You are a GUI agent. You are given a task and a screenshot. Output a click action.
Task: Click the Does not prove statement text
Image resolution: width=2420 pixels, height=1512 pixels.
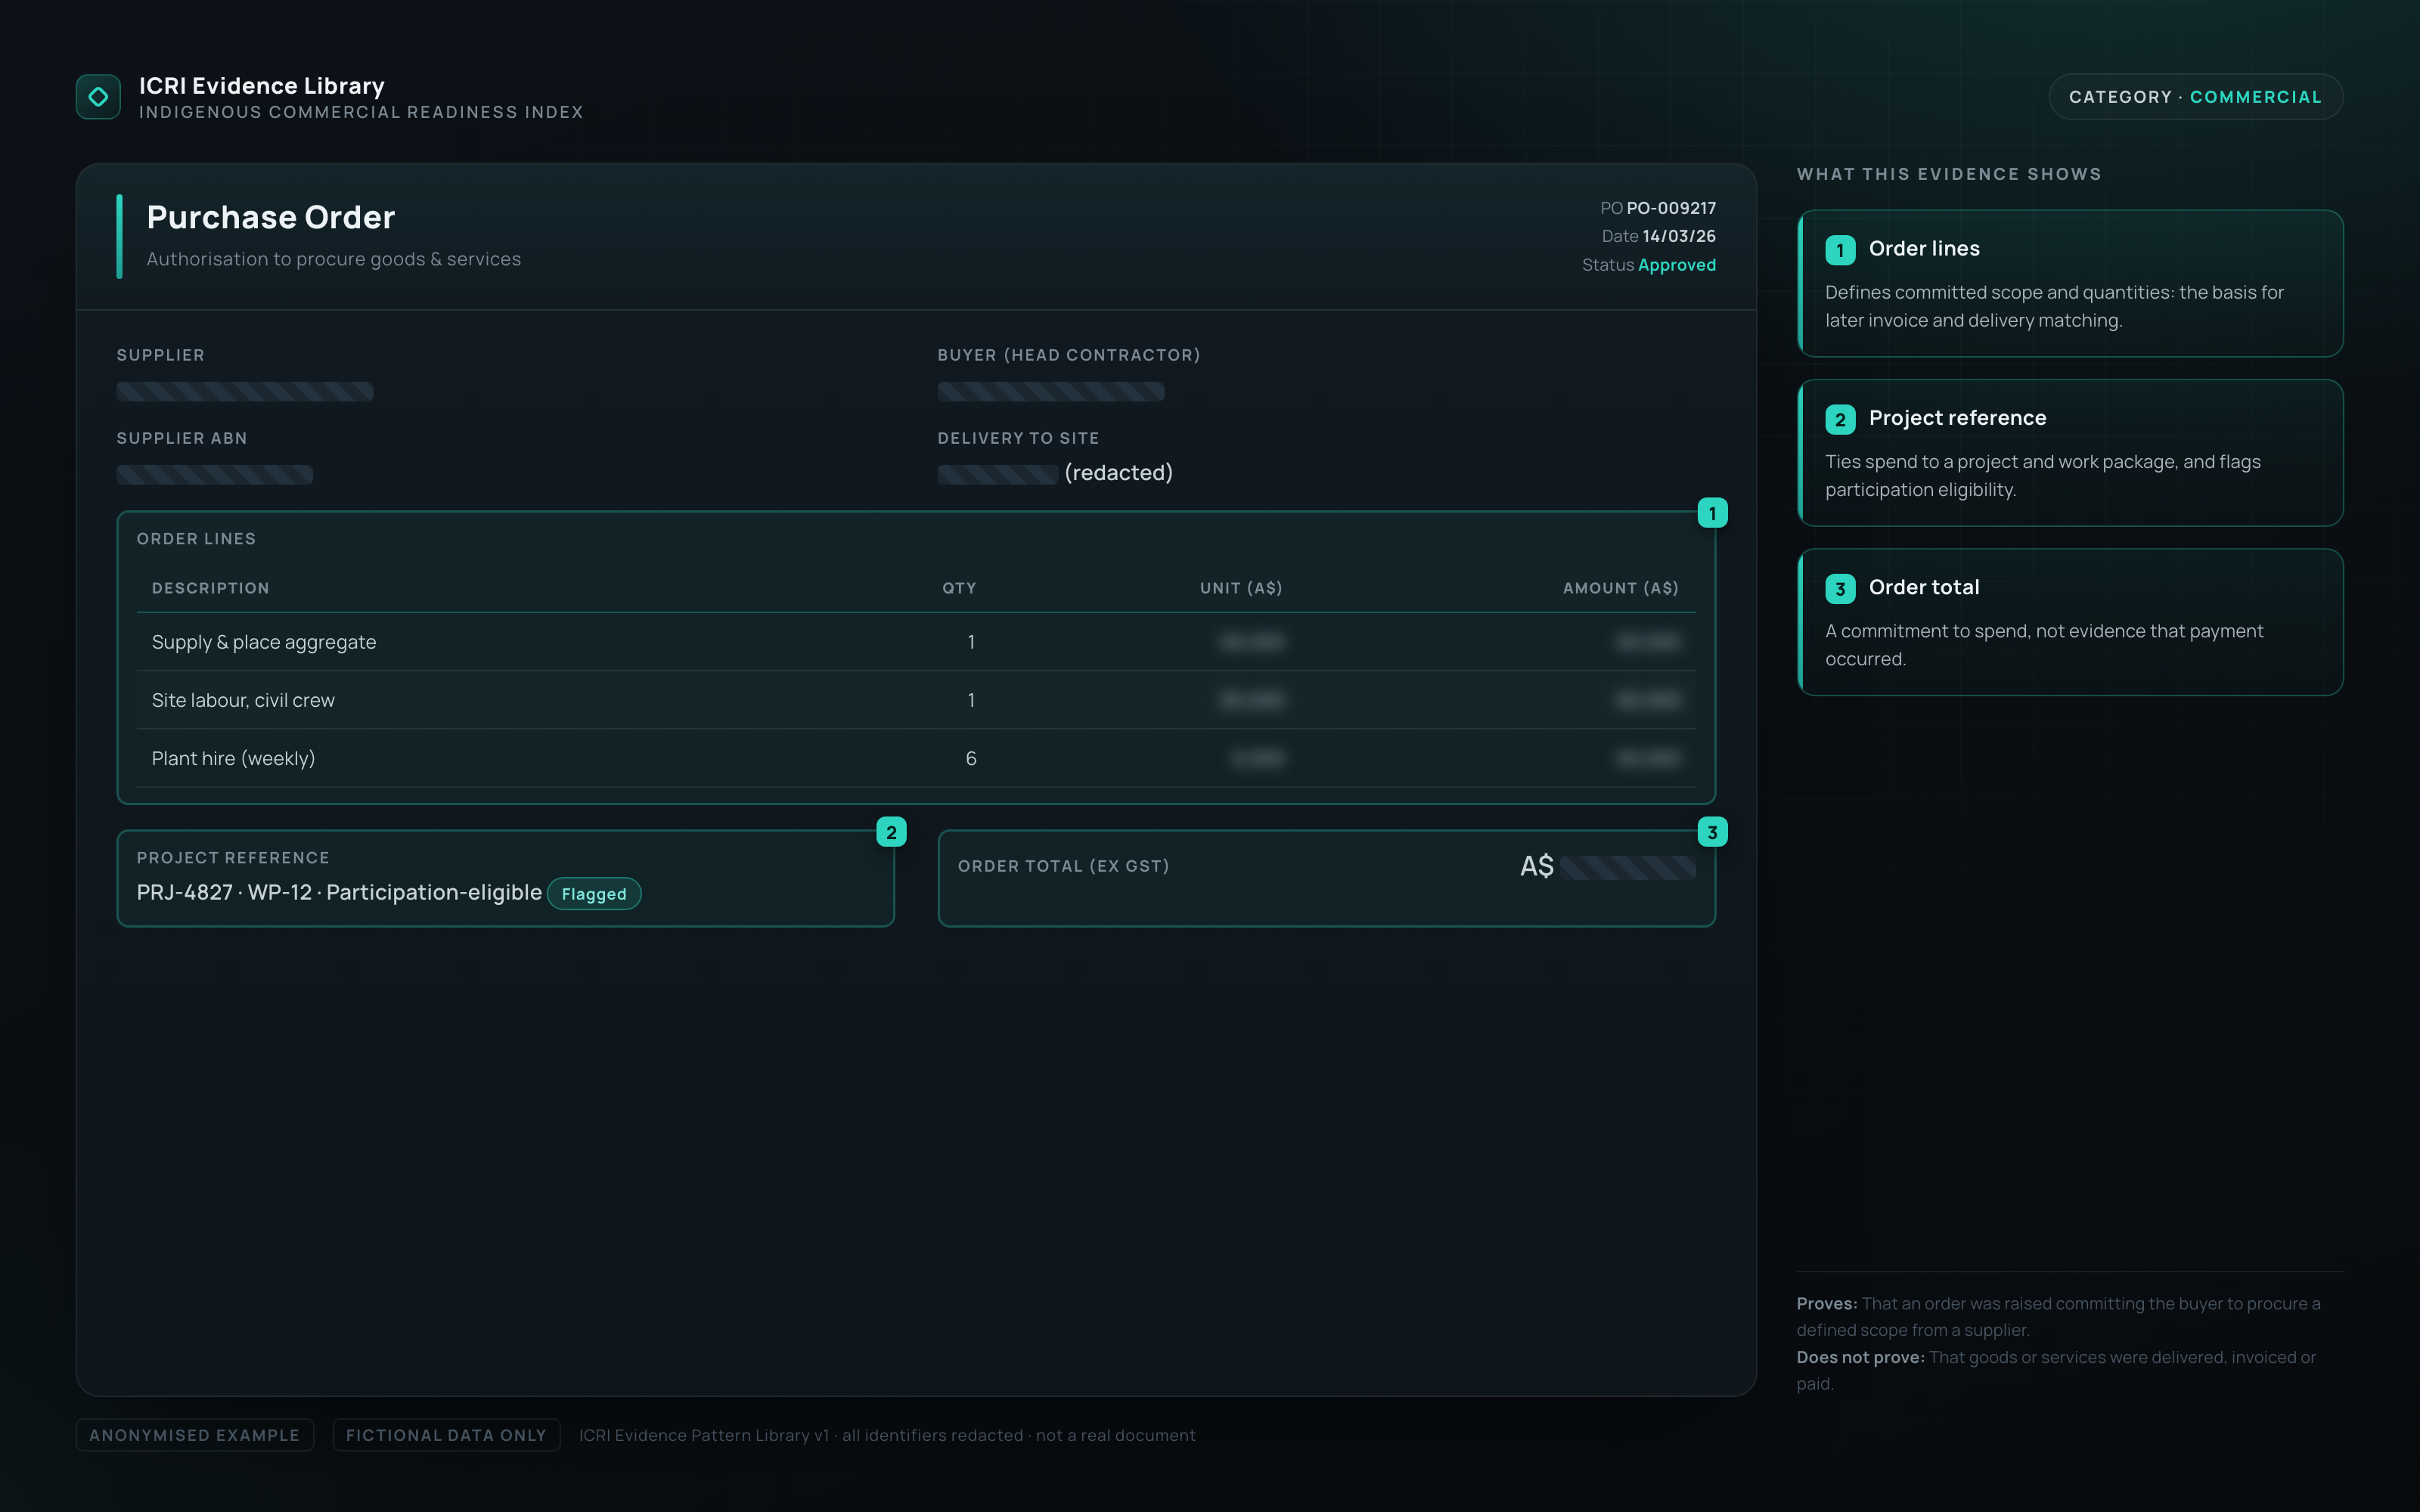2057,1370
